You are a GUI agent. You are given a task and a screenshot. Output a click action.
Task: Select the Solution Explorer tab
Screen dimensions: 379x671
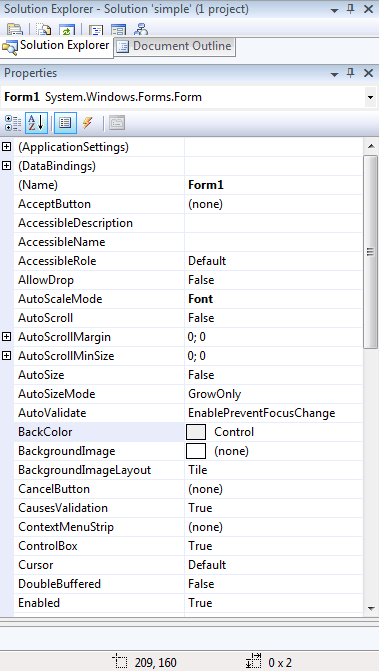(56, 46)
